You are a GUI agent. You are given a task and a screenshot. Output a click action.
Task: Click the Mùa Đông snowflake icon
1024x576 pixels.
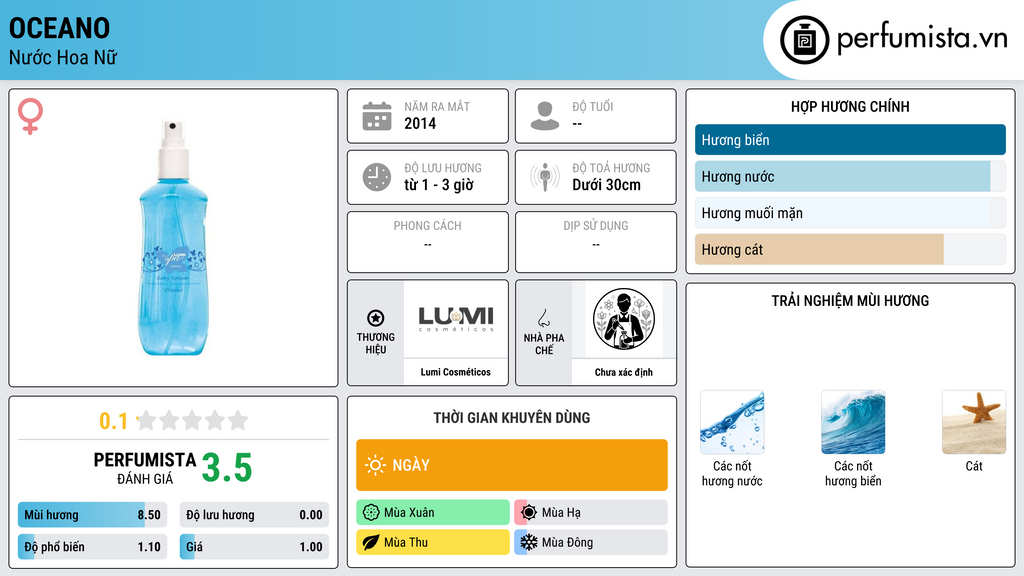point(529,542)
